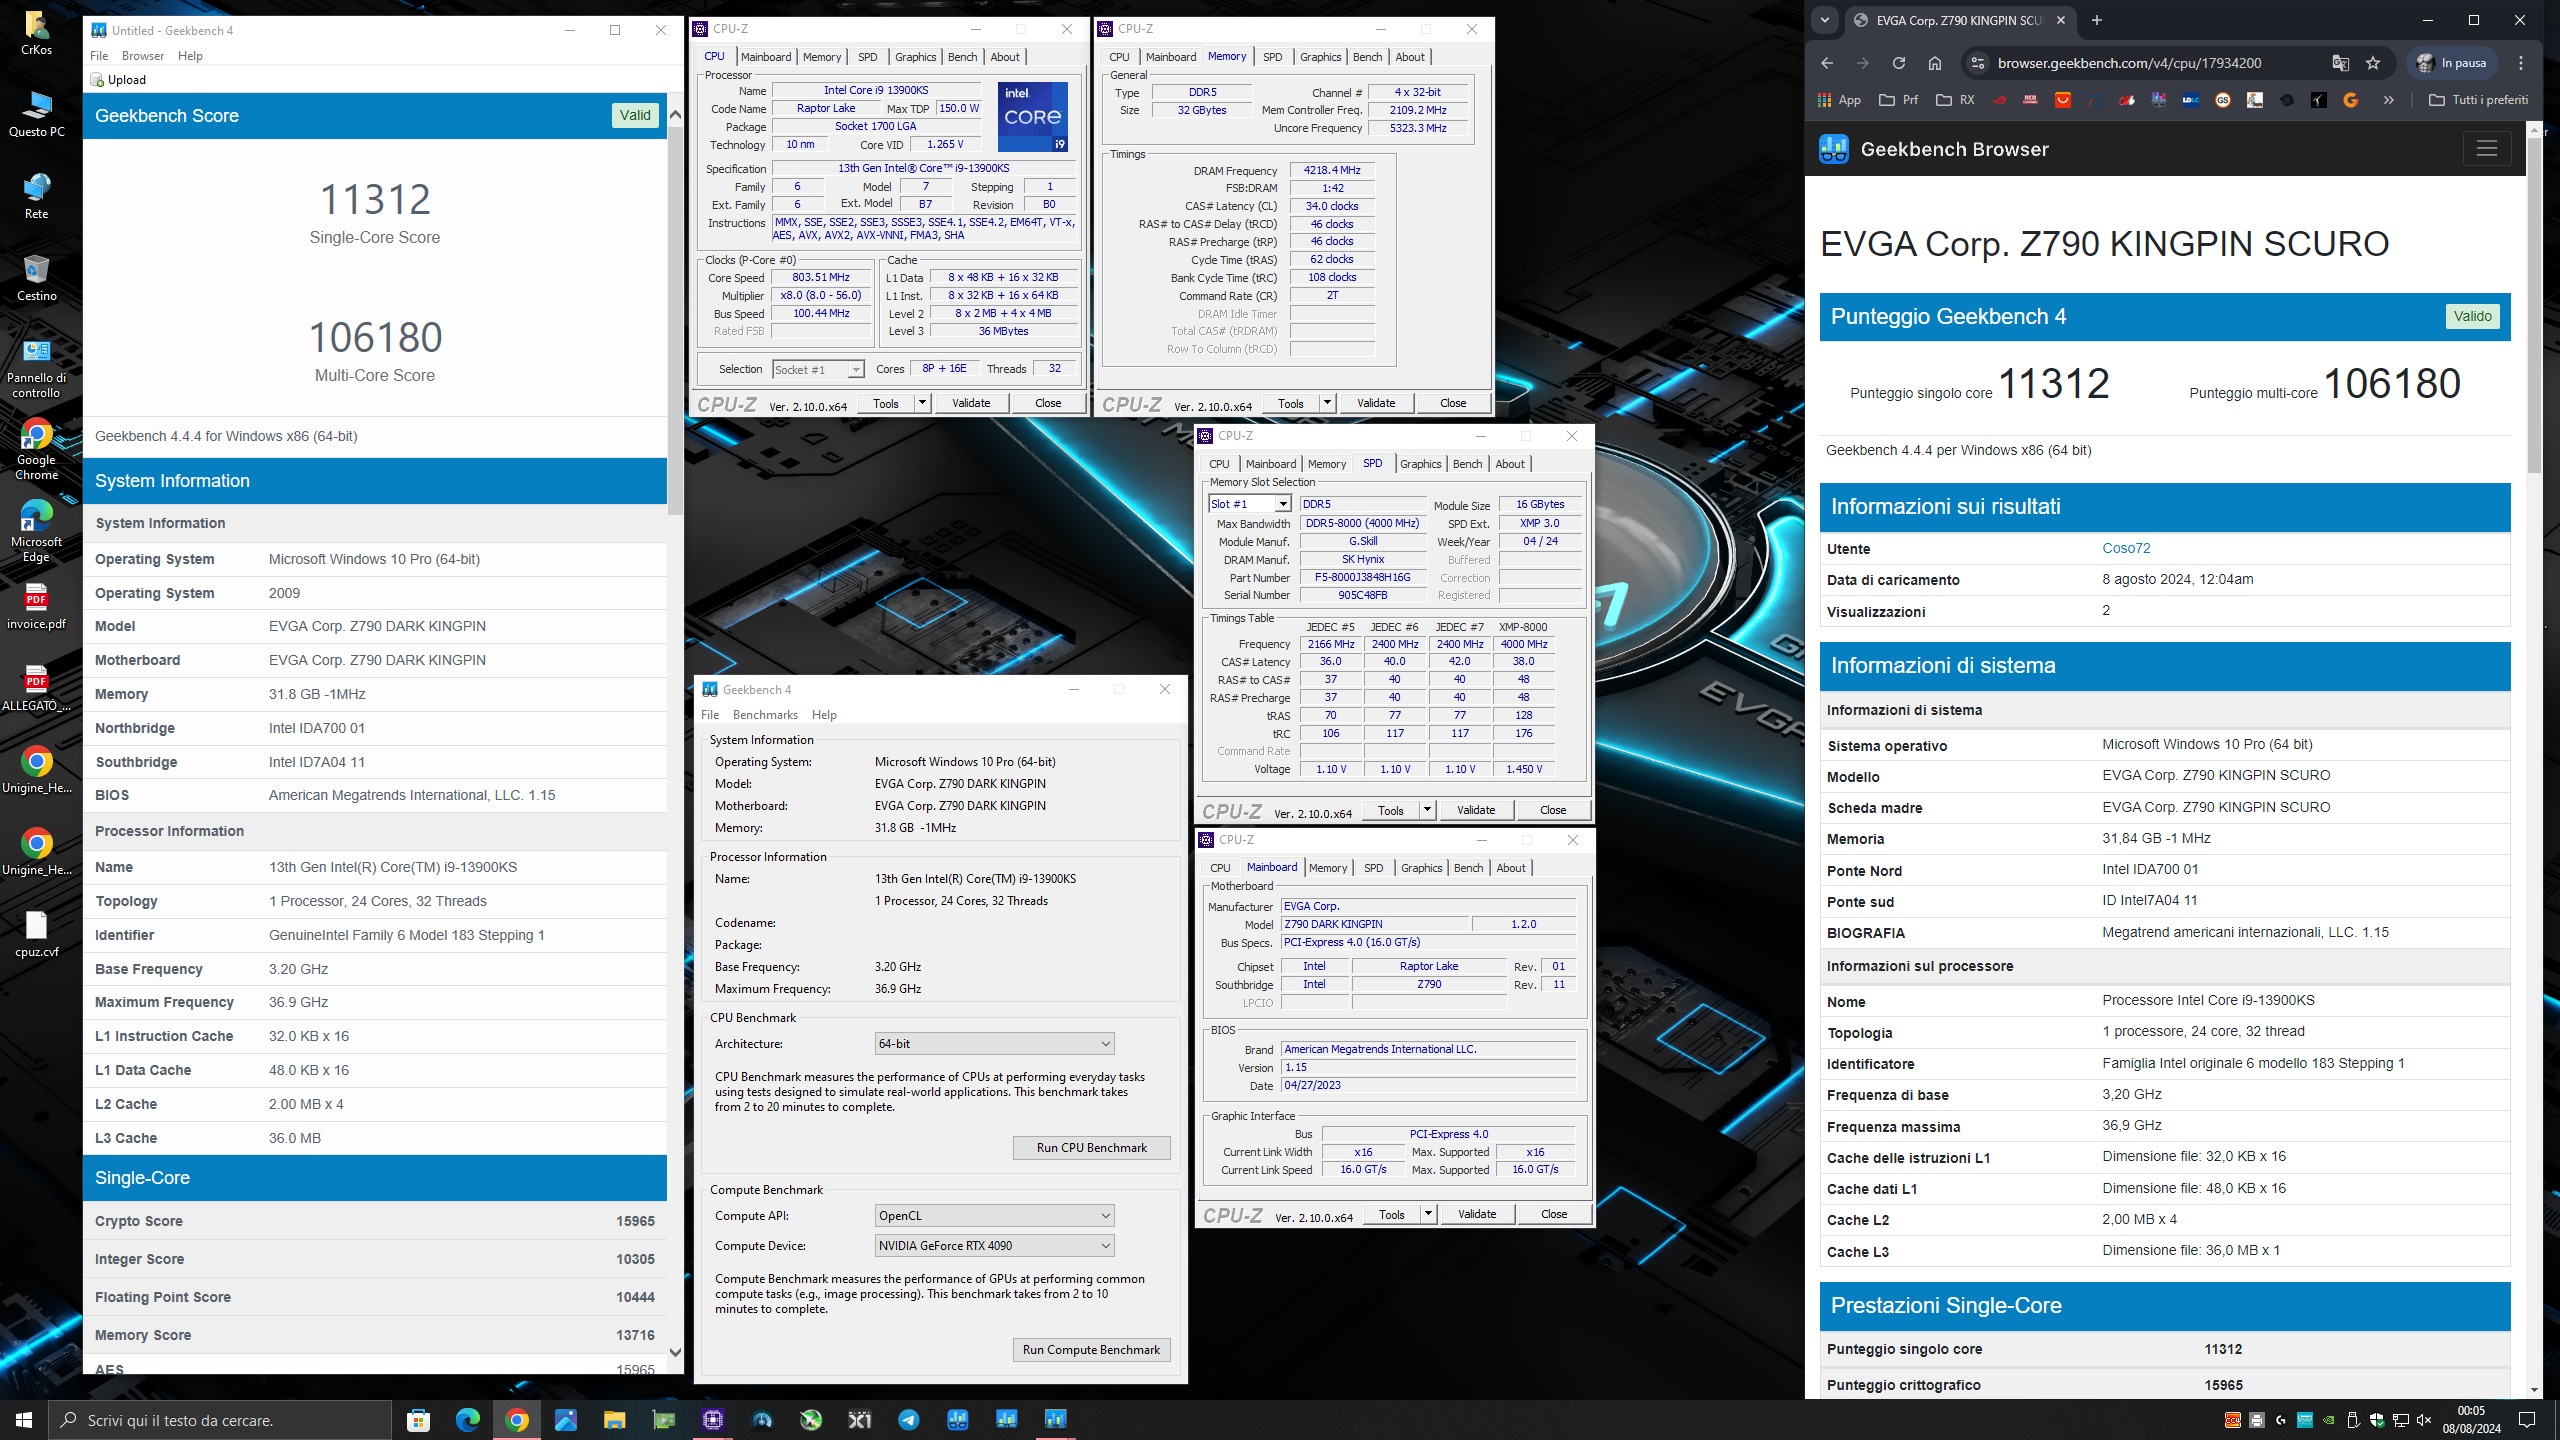
Task: Click the Chrome page vertical scrollbar thumb
Action: [x=2534, y=305]
